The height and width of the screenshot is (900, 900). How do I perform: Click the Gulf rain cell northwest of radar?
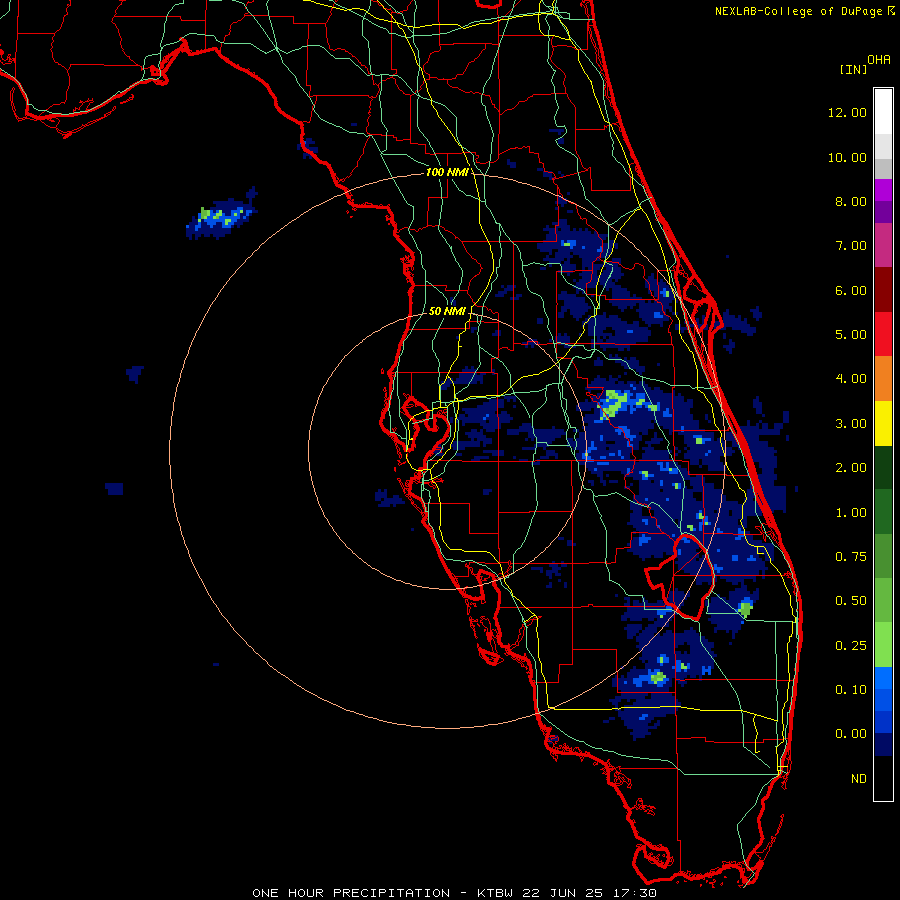[221, 215]
